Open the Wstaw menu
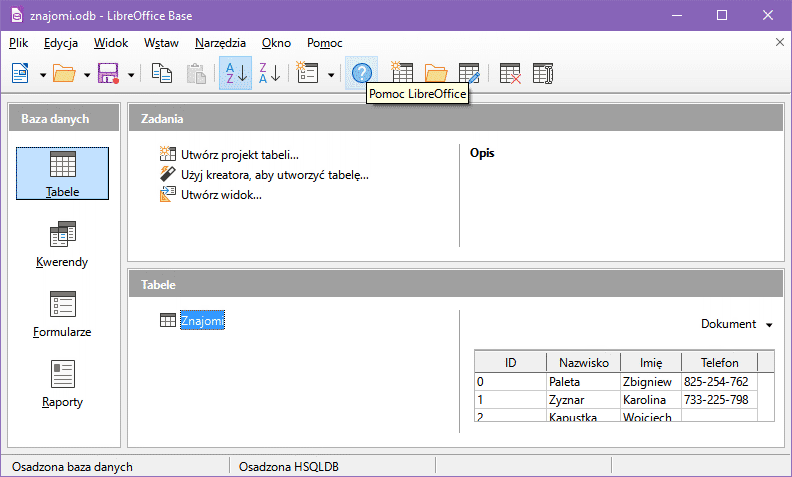 [x=161, y=43]
